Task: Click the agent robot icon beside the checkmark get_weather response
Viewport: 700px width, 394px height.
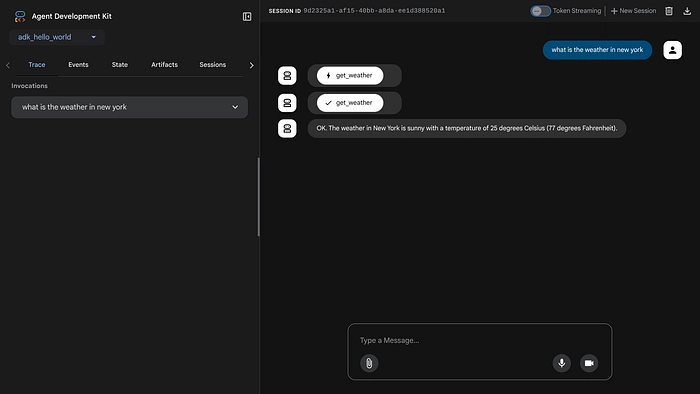Action: [x=287, y=103]
